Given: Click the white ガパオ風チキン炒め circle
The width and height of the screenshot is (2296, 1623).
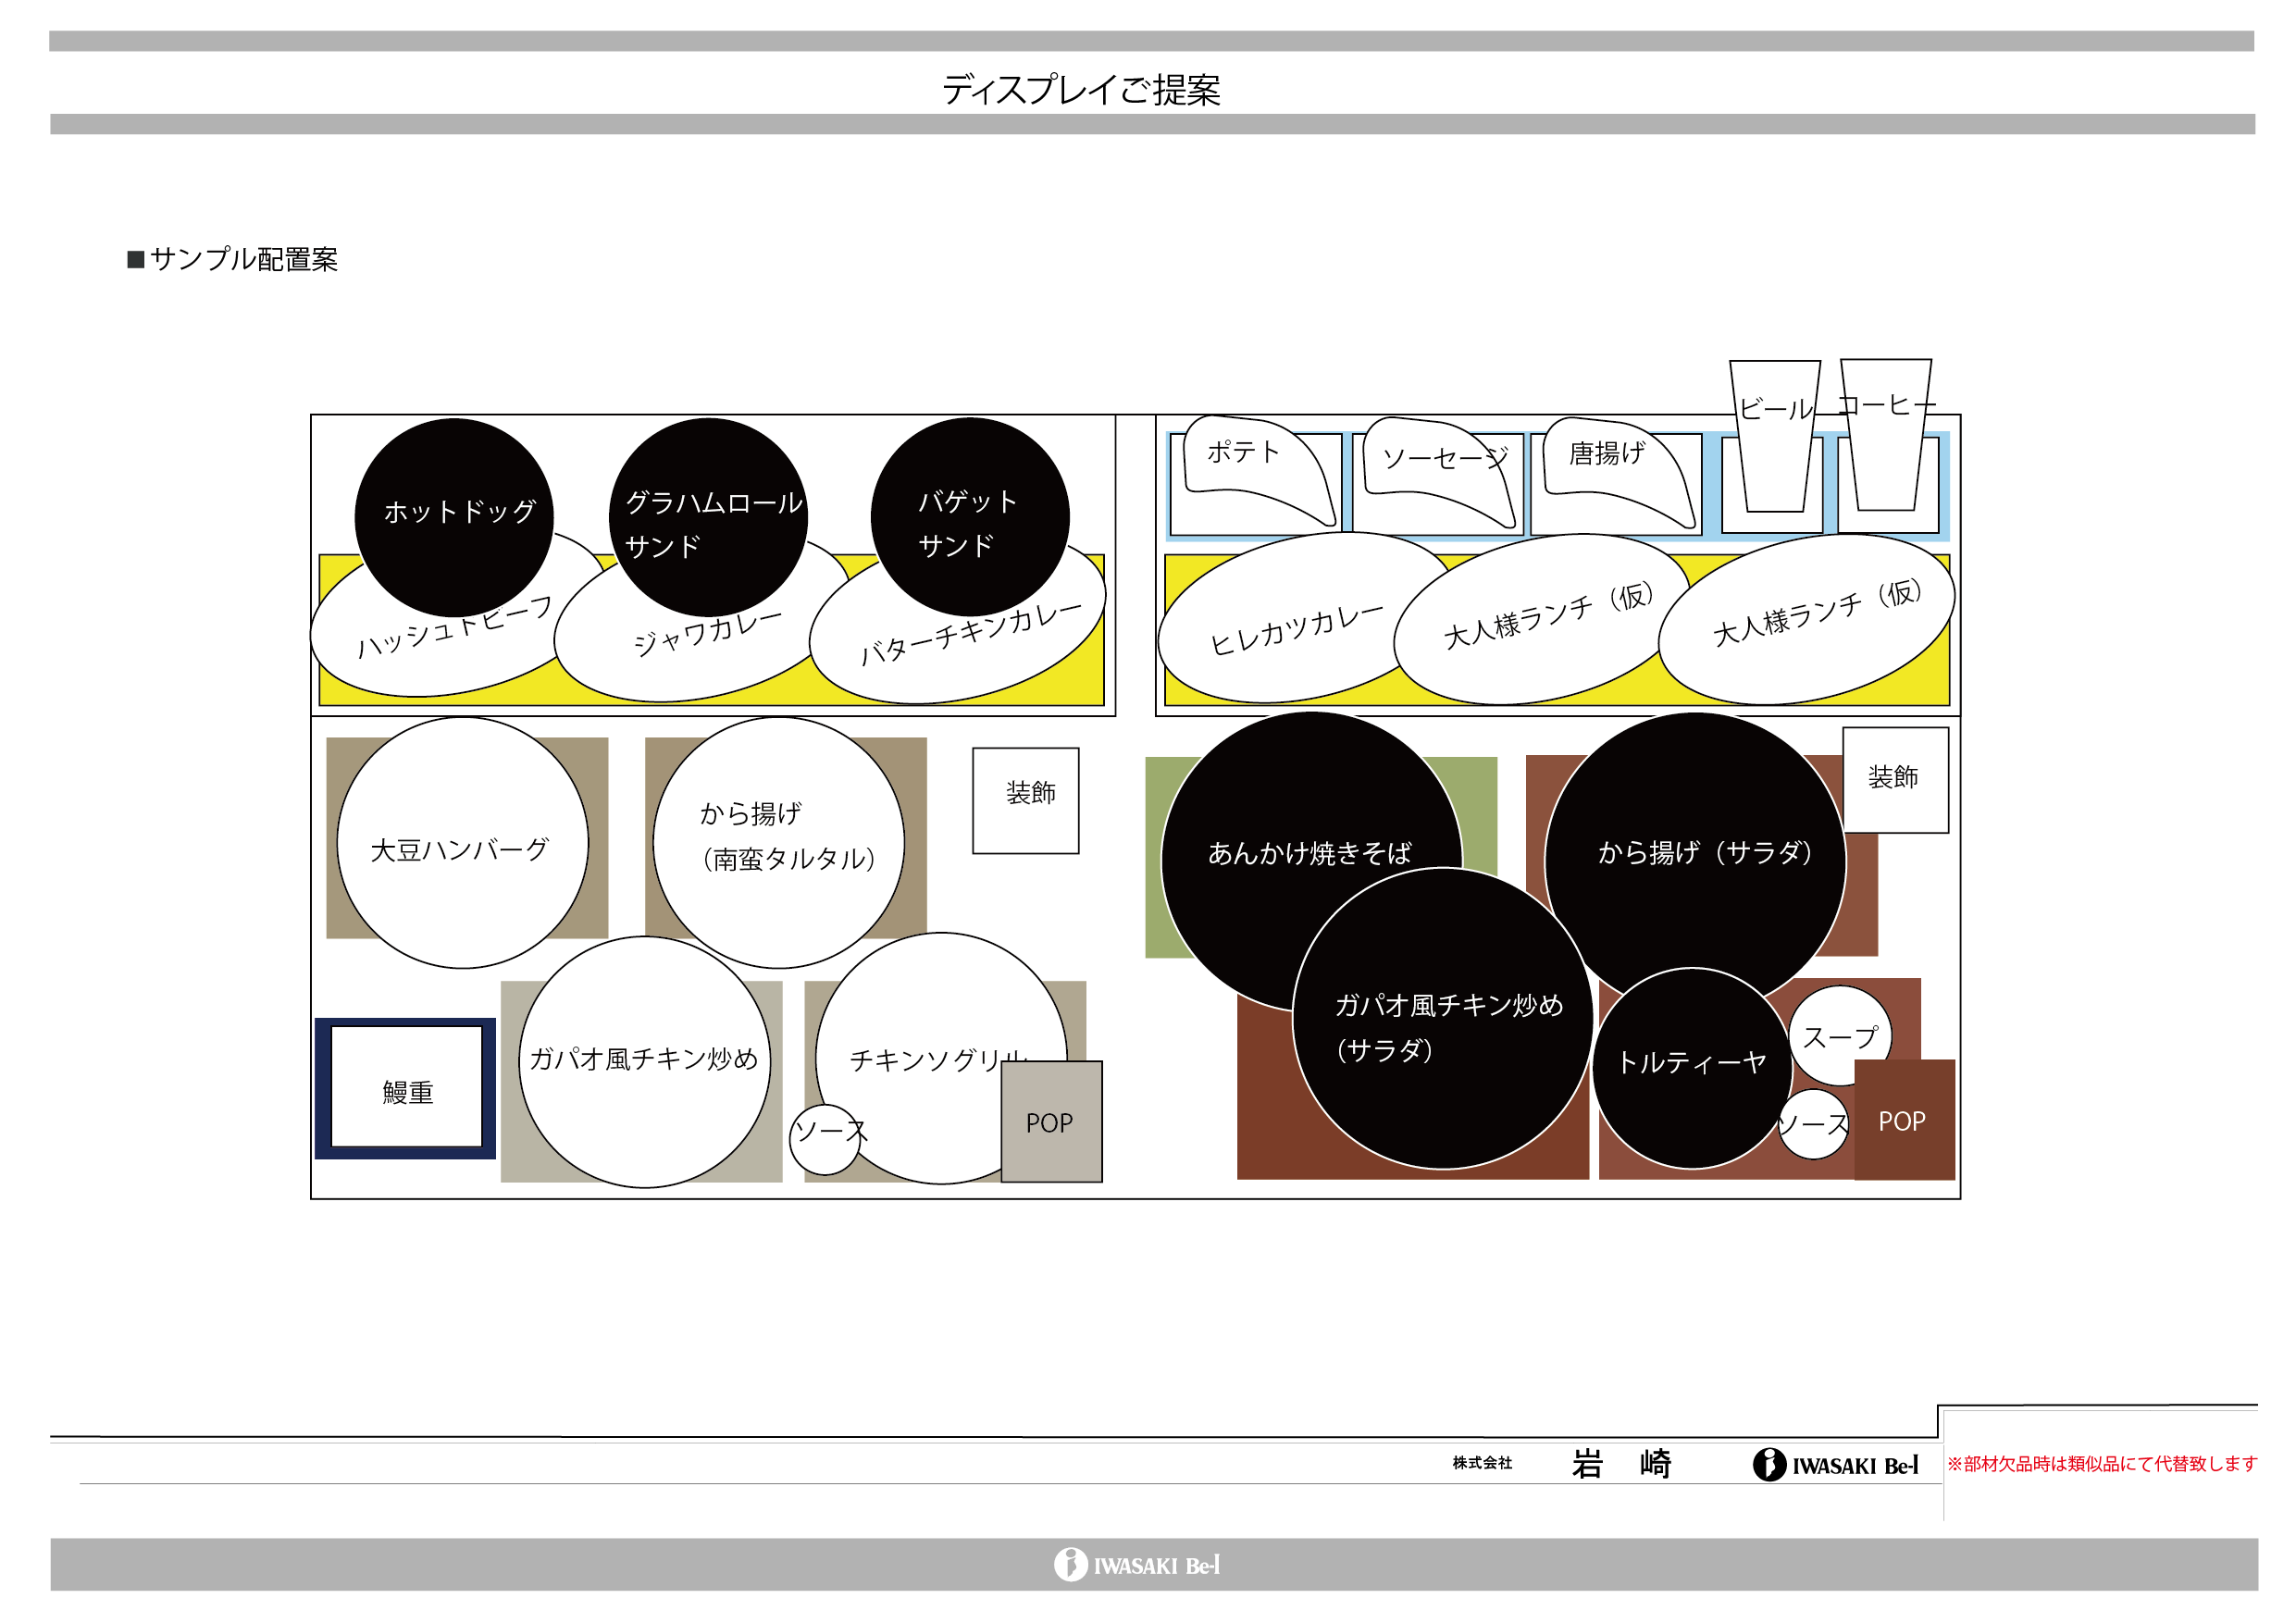Looking at the screenshot, I should [x=645, y=1062].
